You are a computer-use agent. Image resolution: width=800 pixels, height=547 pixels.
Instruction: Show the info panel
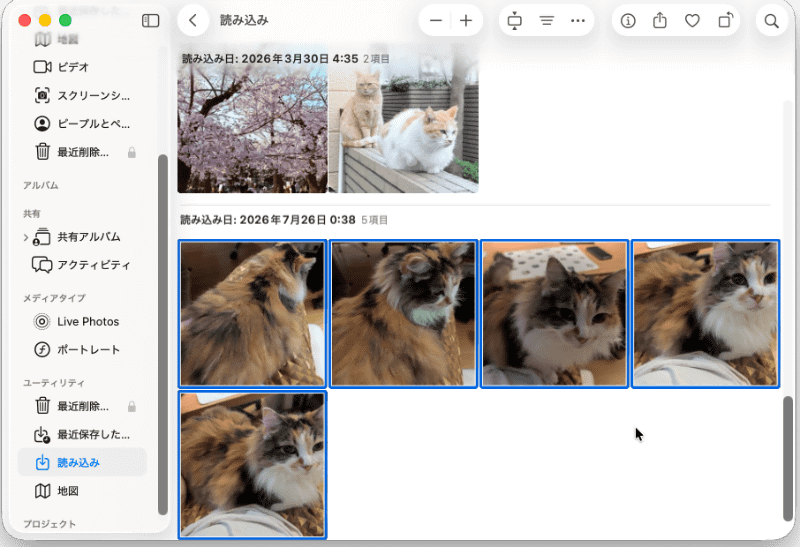point(628,20)
